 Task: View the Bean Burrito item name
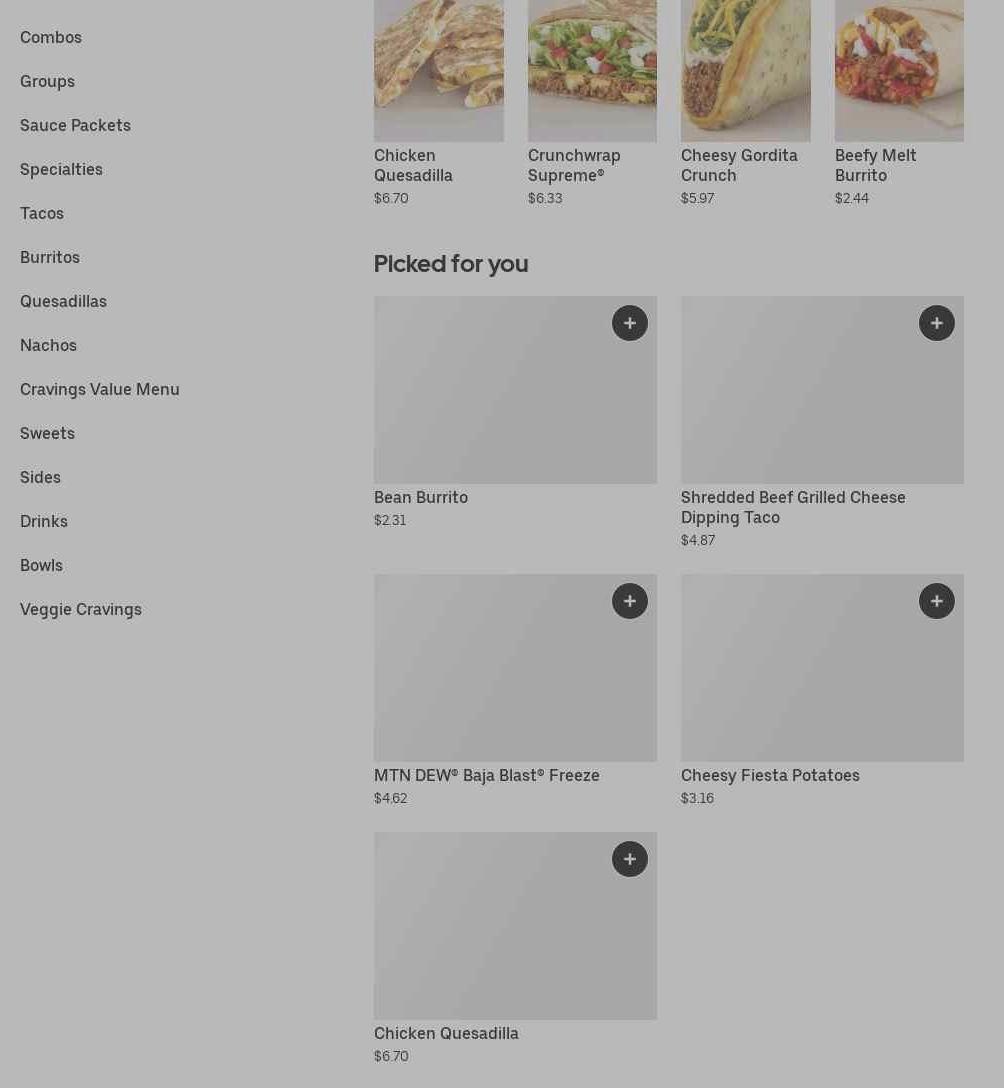(421, 497)
